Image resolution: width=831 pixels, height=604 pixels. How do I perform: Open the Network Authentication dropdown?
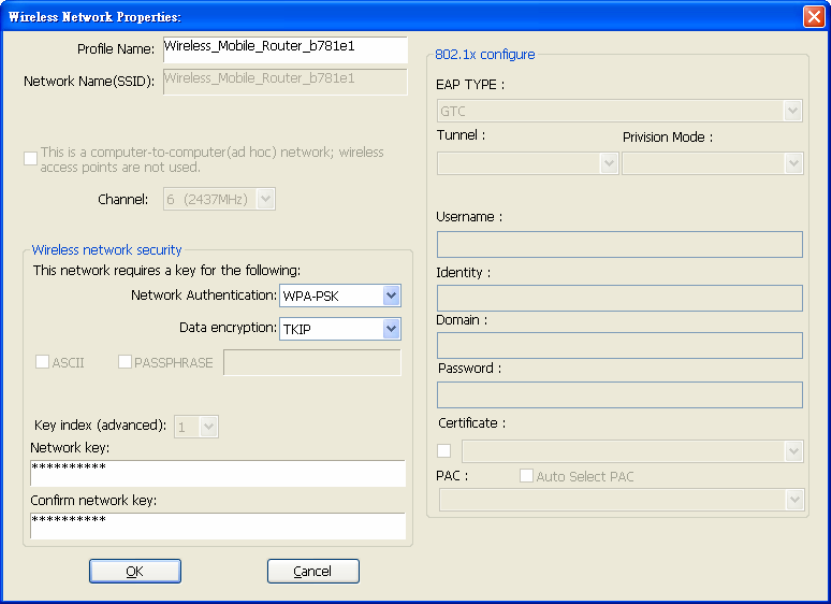coord(340,296)
